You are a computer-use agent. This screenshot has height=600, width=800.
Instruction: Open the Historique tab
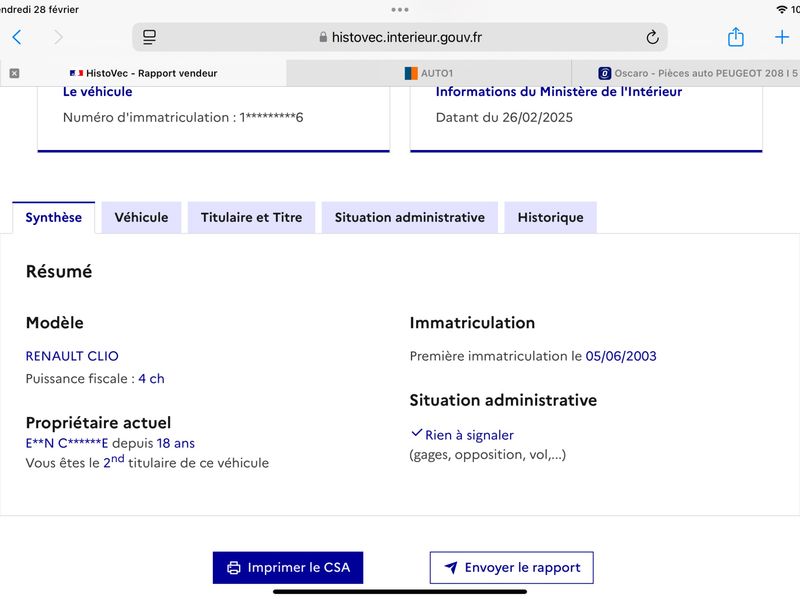tap(551, 217)
